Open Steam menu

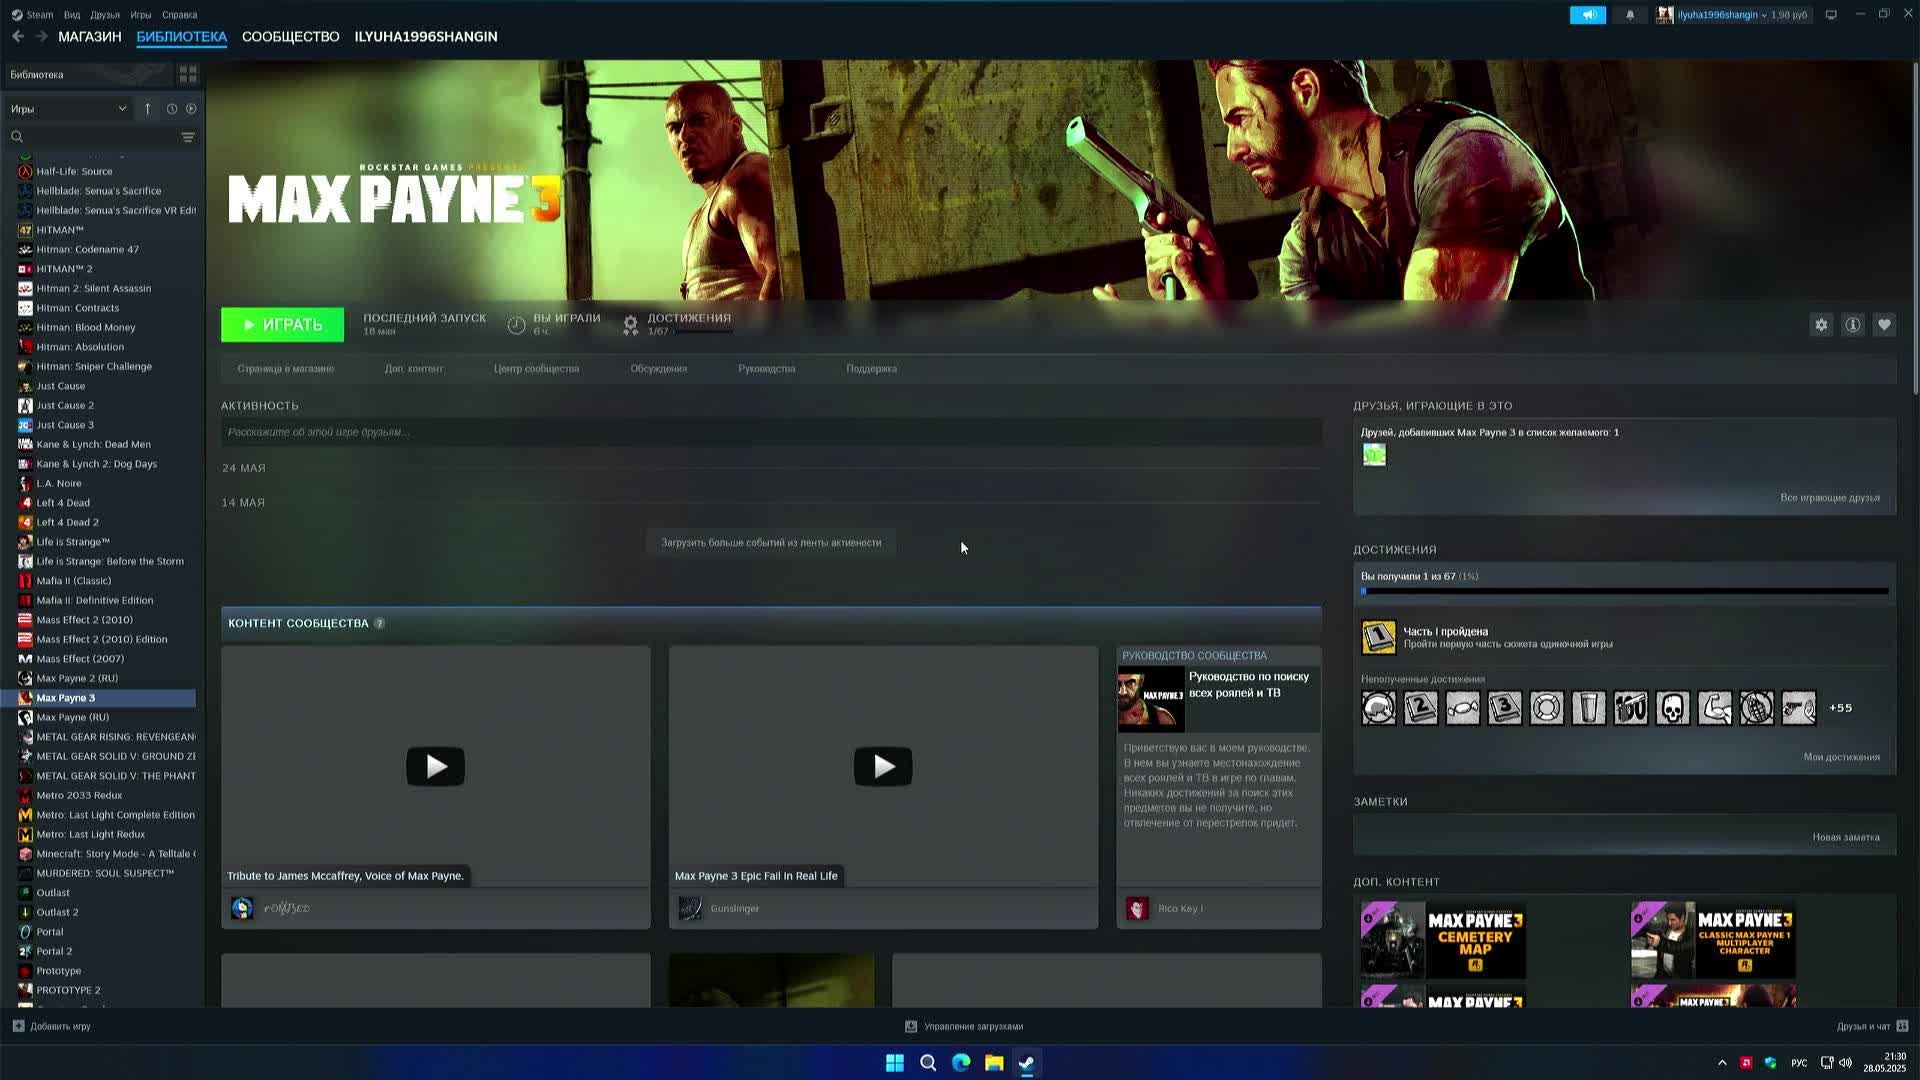33,15
